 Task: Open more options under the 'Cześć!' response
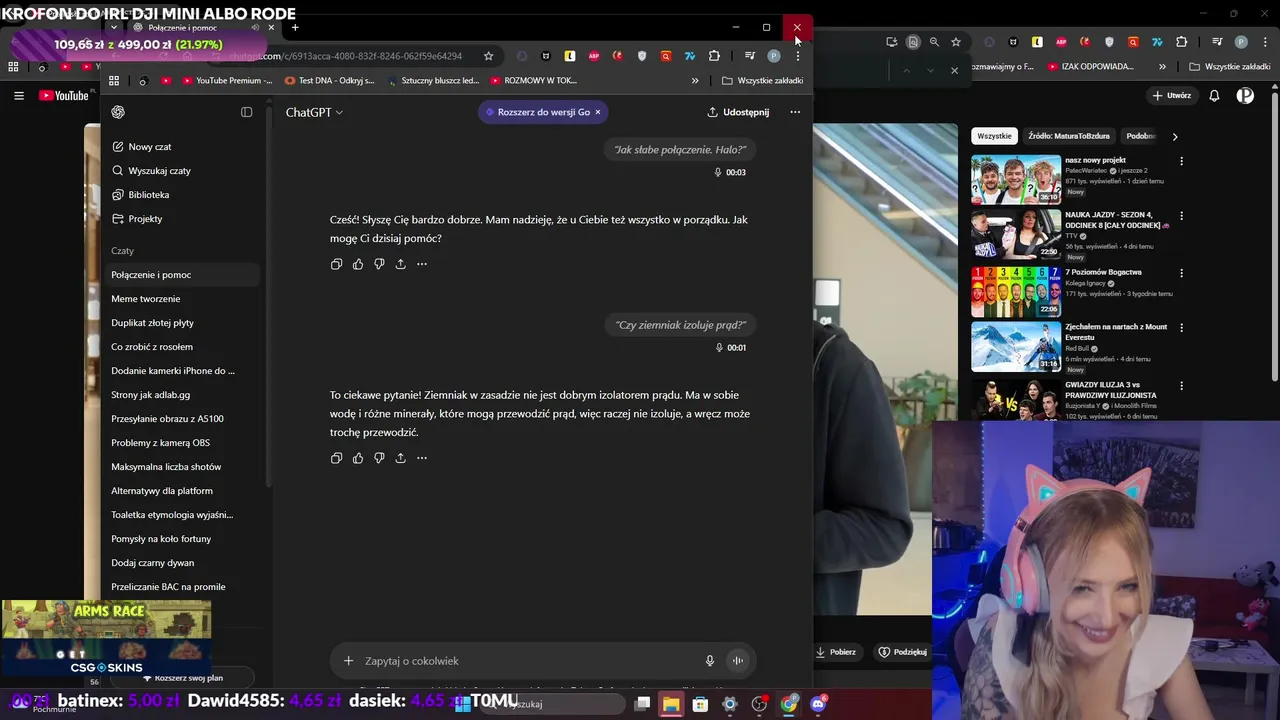pos(422,264)
